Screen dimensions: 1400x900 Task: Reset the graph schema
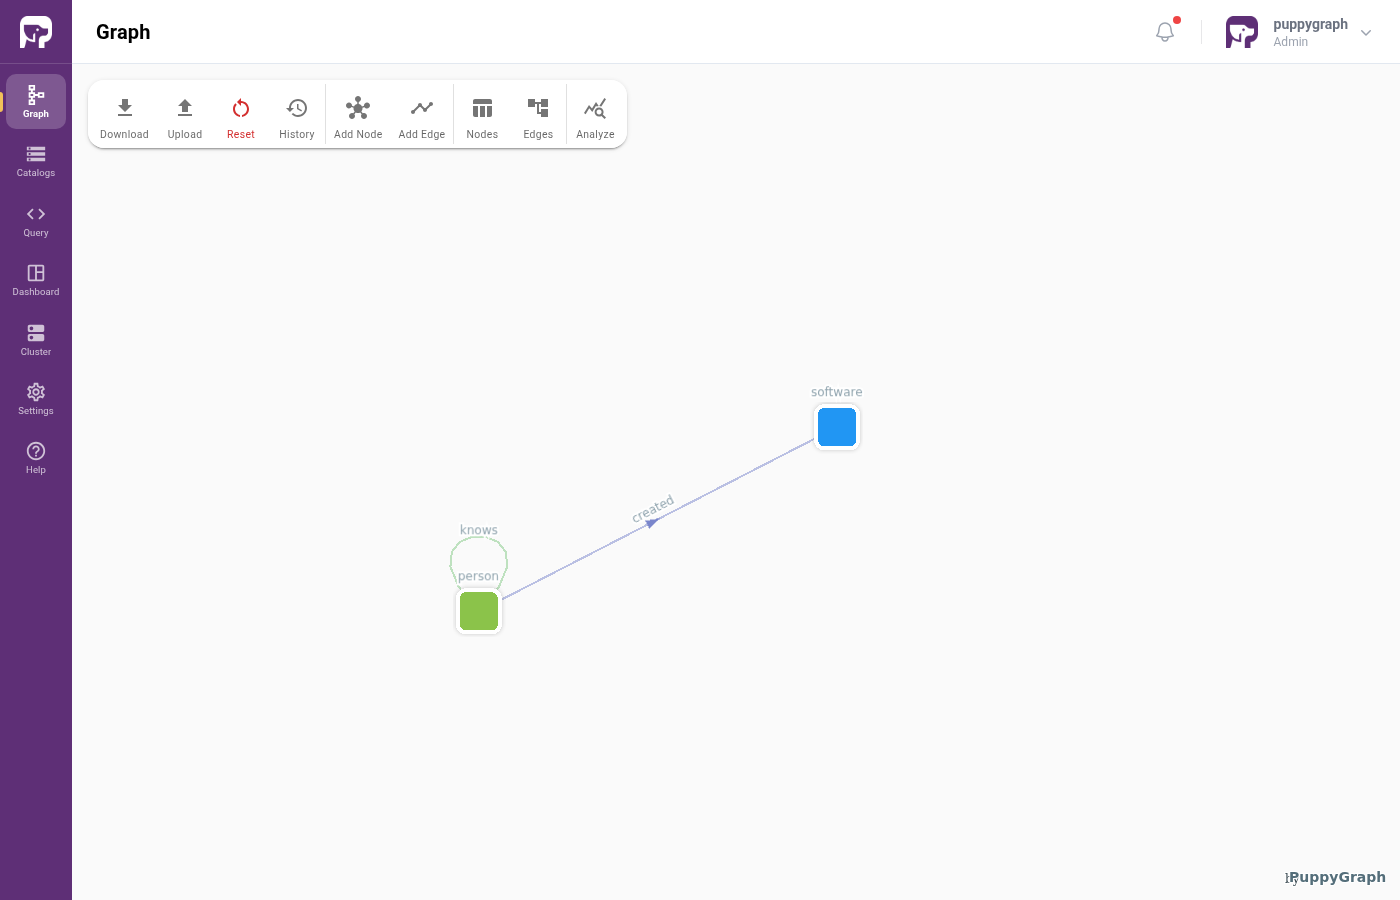241,117
